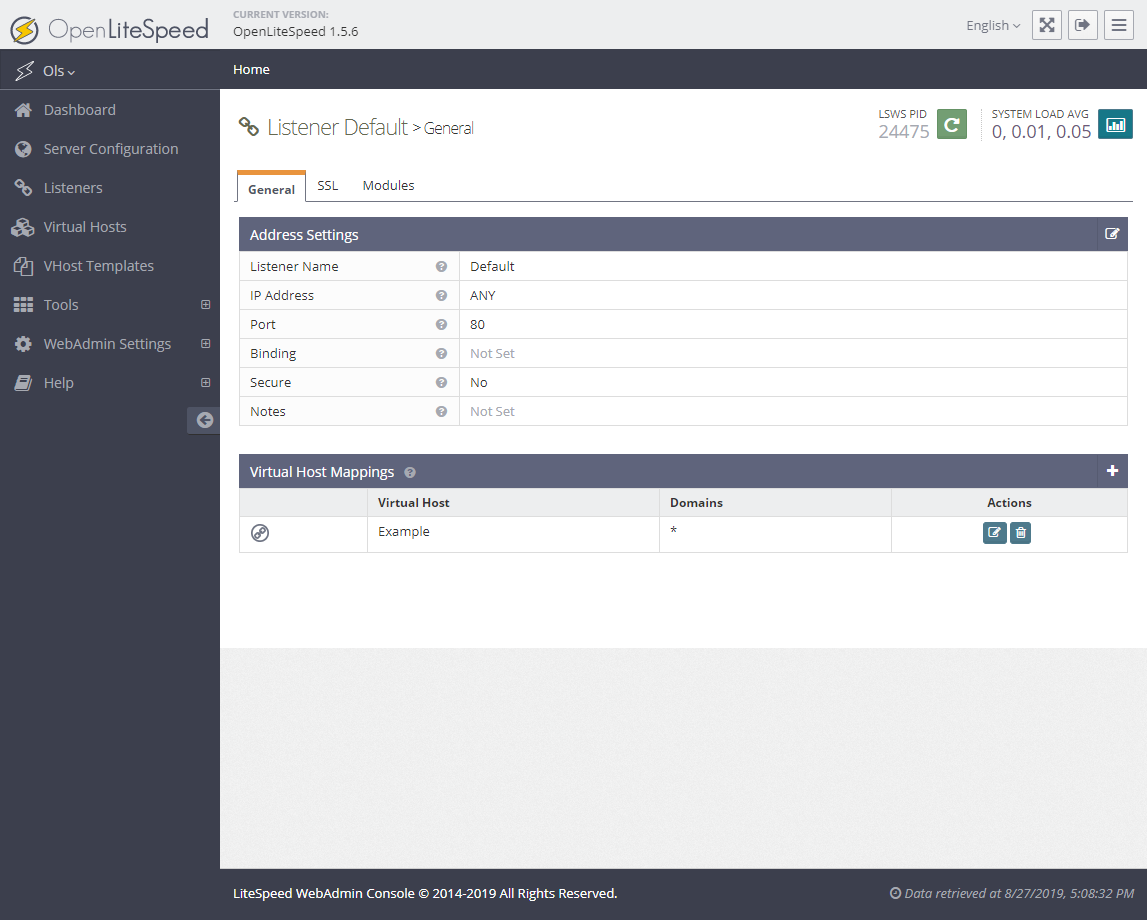Click the Server Configuration globe icon
This screenshot has width=1147, height=920.
coord(23,149)
